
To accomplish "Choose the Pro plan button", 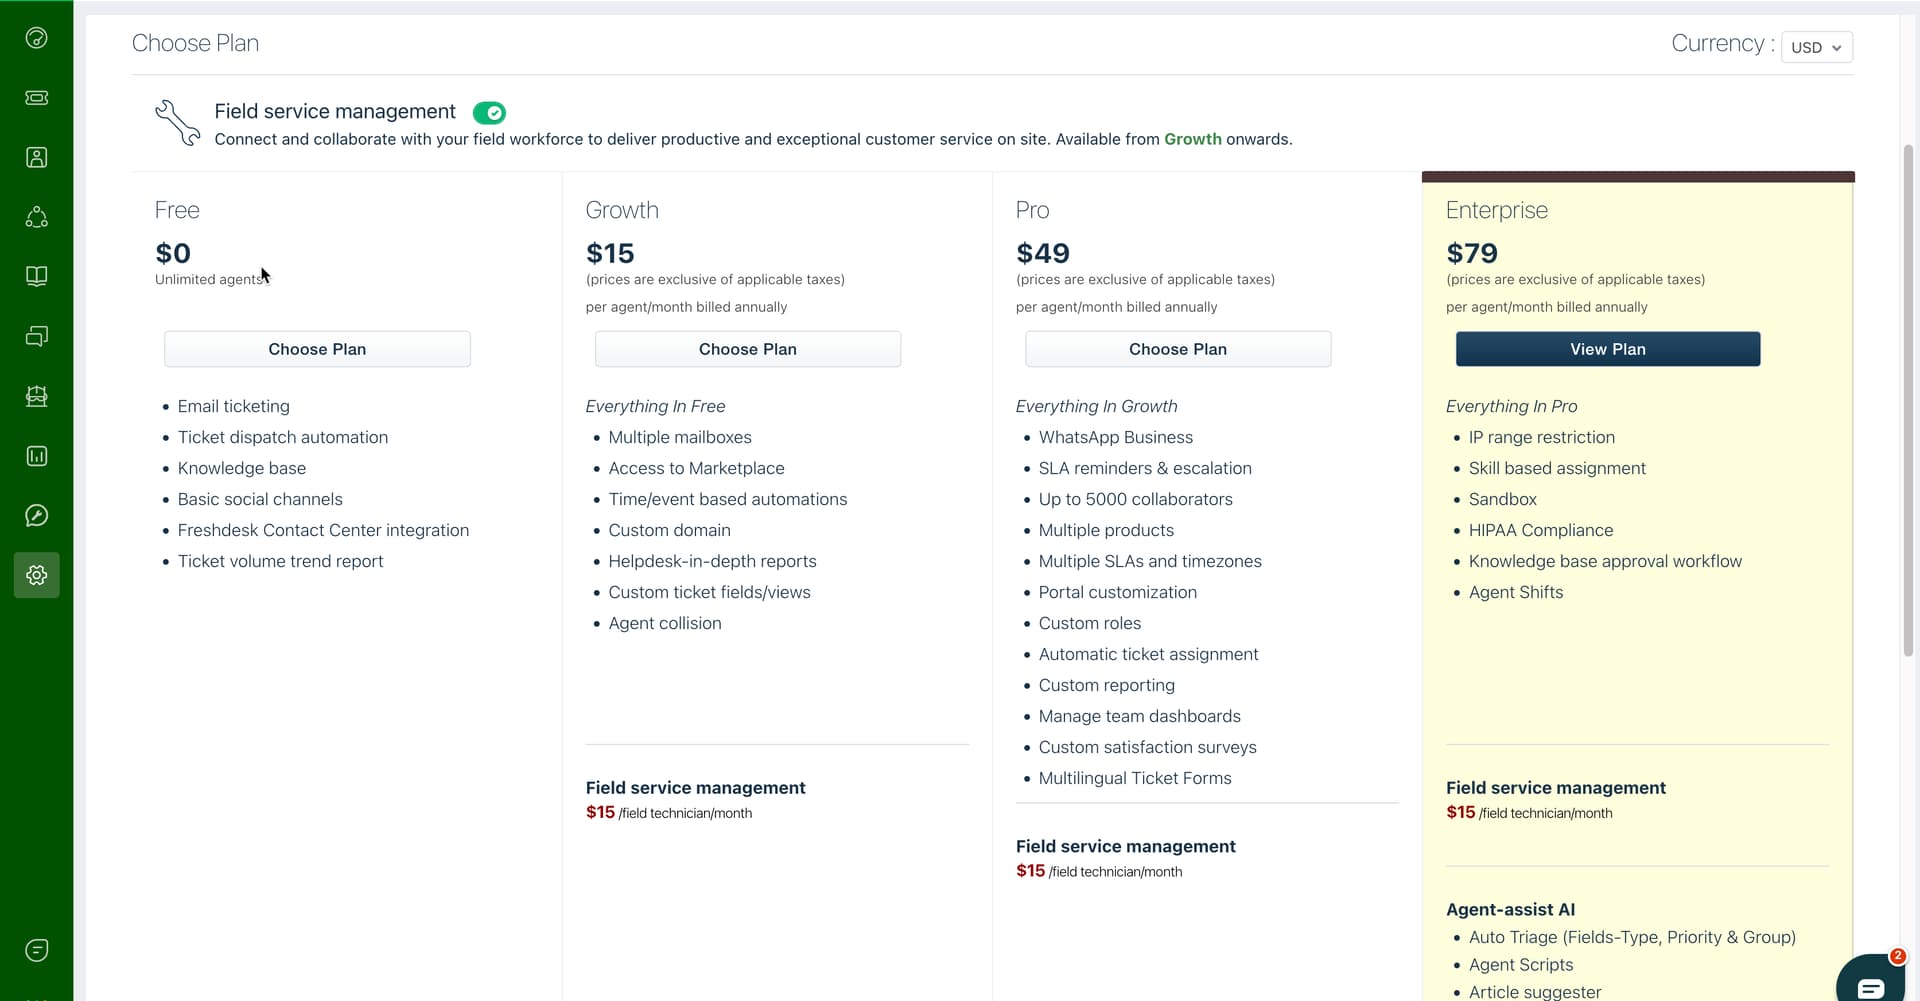I will 1178,349.
